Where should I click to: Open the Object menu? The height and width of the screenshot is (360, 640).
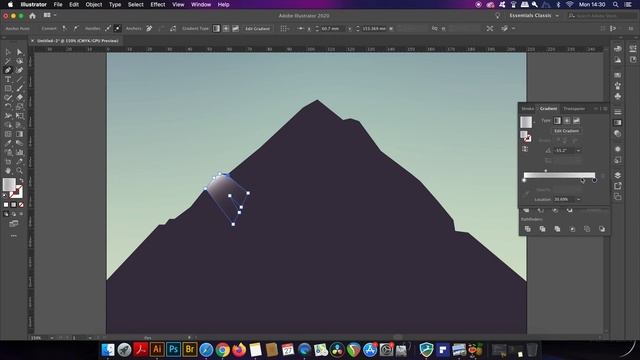point(93,4)
